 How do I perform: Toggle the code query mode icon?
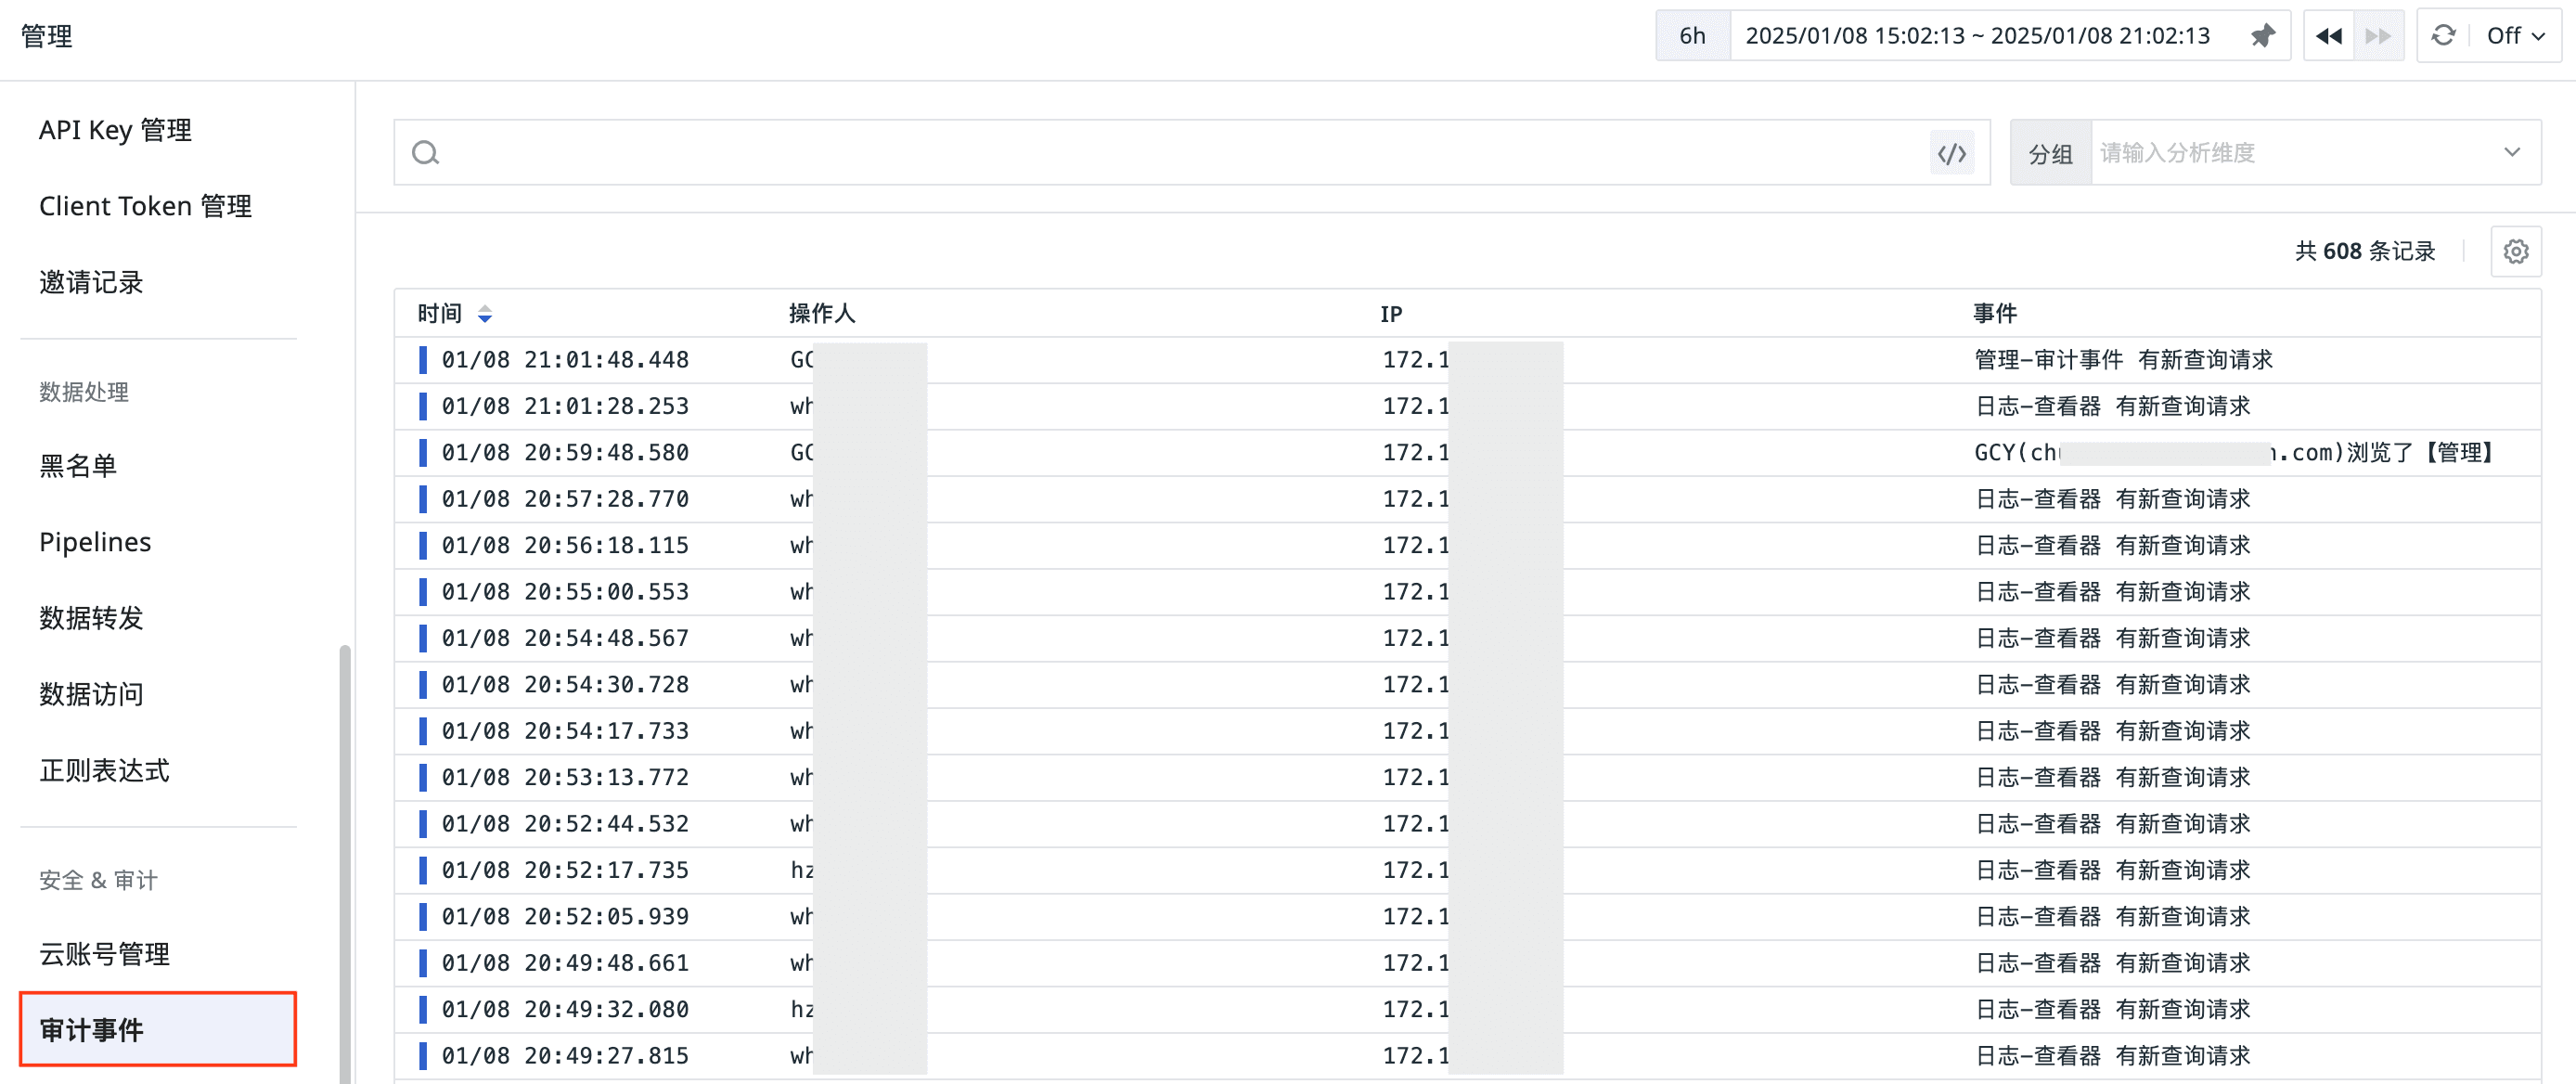[1951, 153]
